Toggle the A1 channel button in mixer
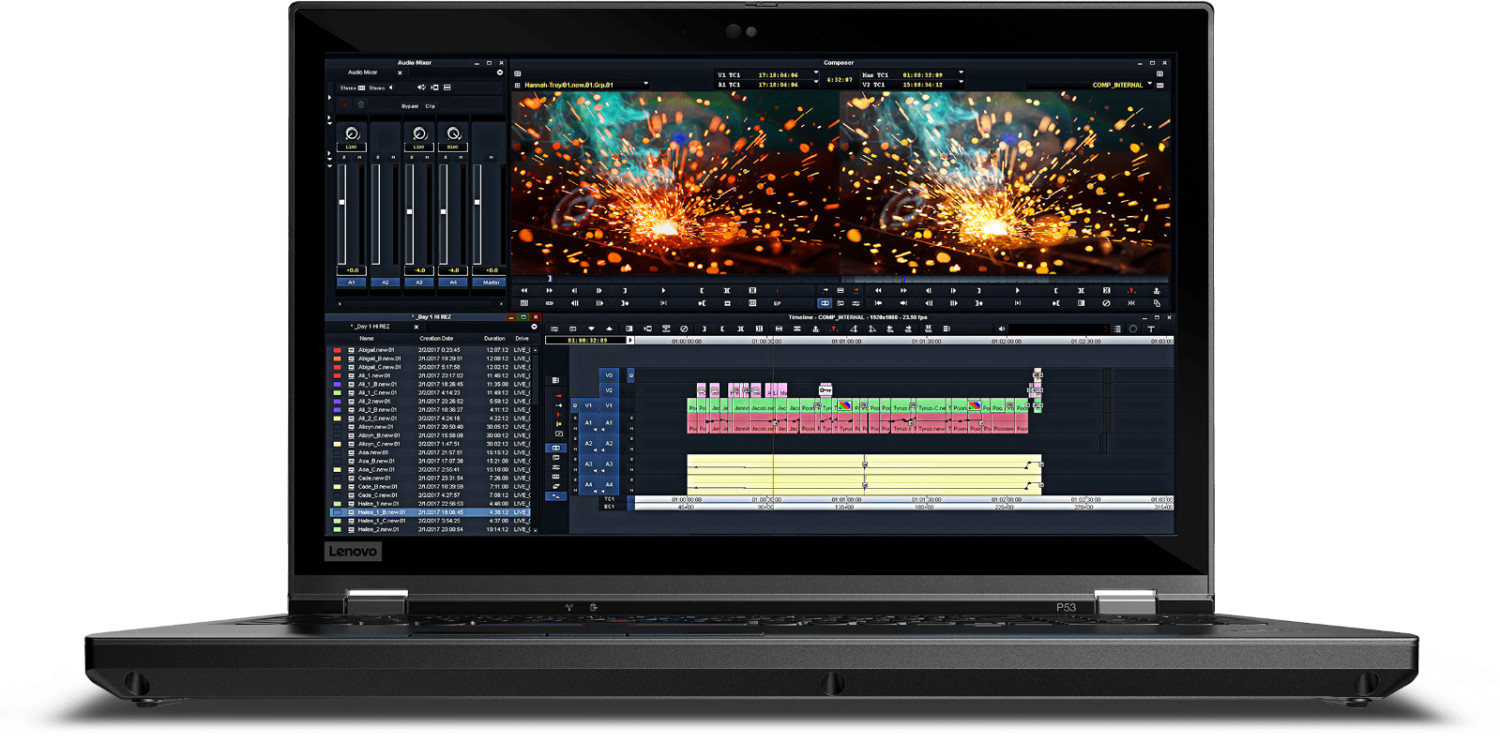The height and width of the screenshot is (736, 1500). coord(350,283)
